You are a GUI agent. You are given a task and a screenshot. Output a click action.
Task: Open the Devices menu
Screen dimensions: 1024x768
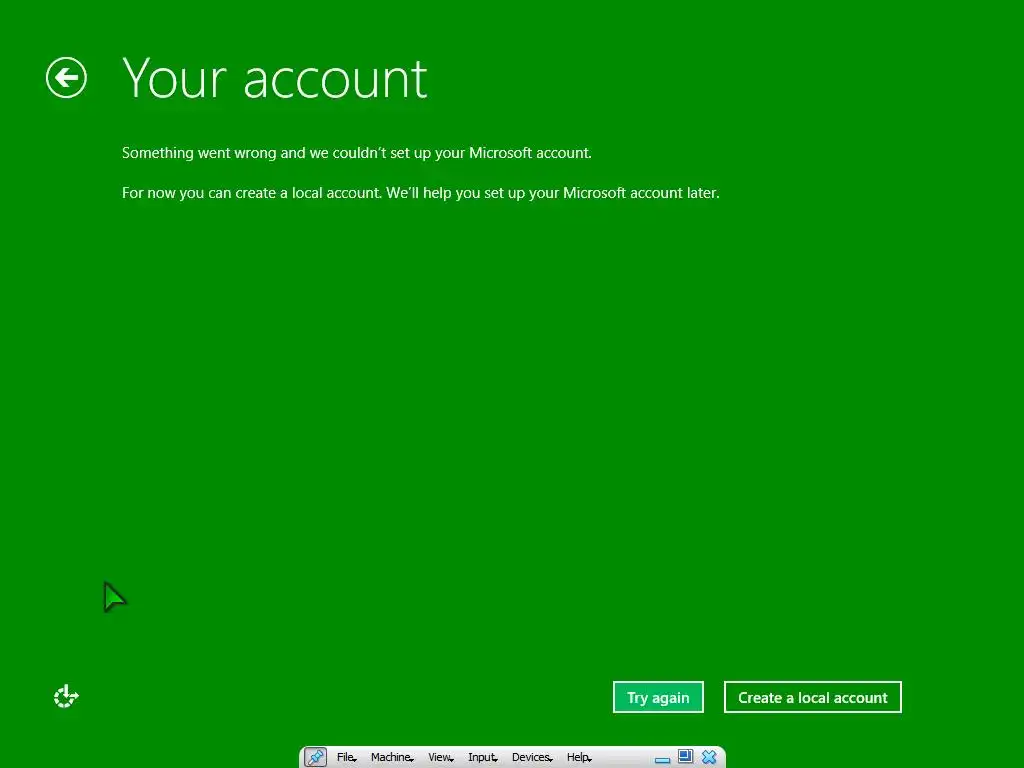[532, 757]
